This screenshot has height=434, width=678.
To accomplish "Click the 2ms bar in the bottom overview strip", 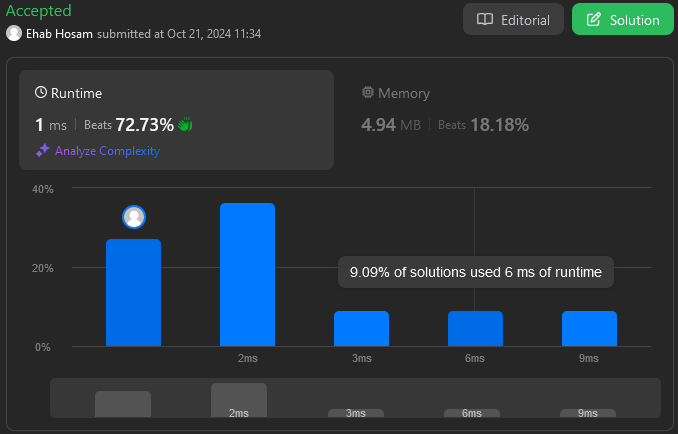I will point(239,400).
